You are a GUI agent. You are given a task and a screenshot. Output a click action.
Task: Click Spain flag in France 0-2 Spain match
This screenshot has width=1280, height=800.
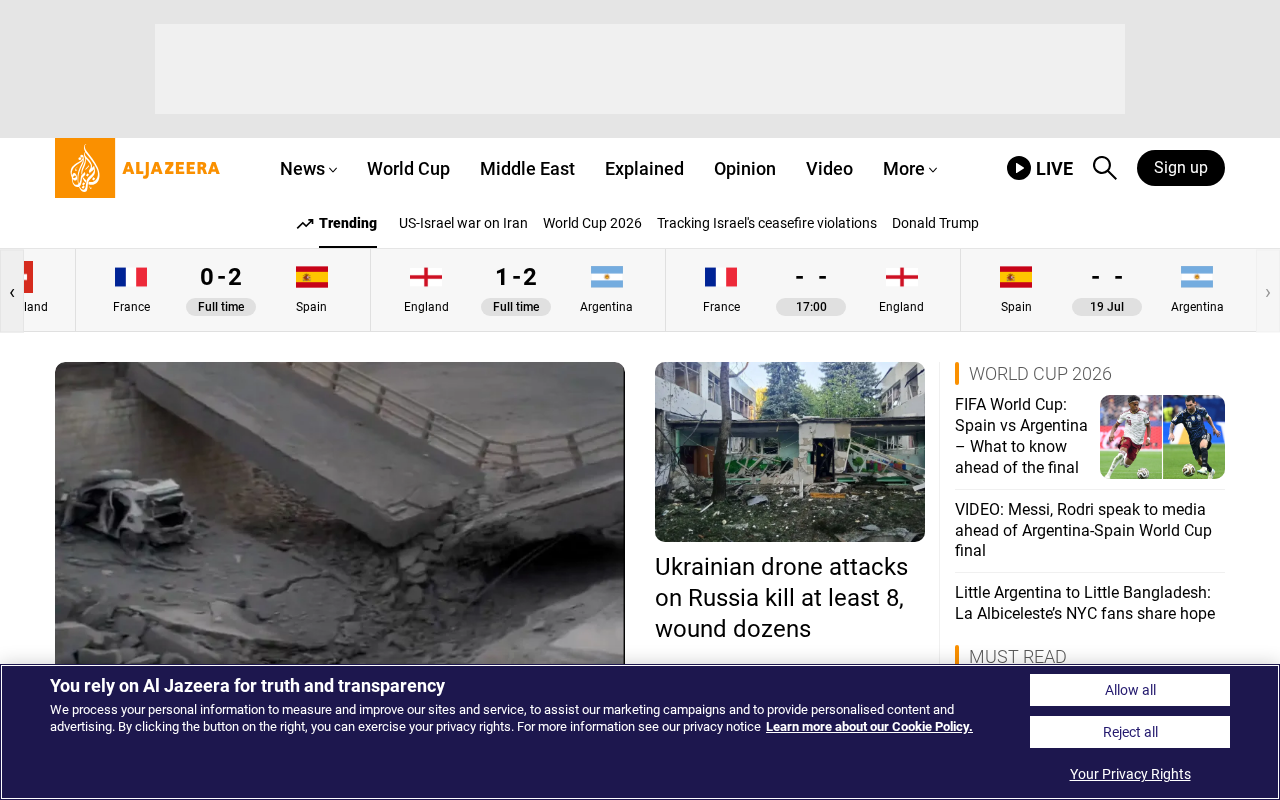pos(311,277)
